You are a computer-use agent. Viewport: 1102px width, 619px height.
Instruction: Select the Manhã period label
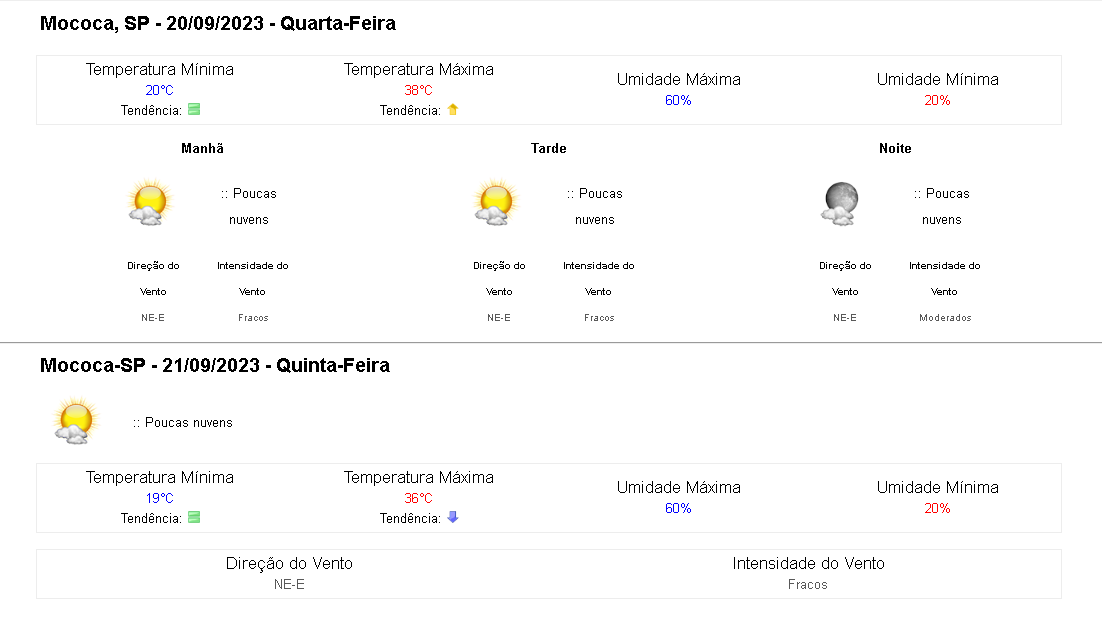202,148
